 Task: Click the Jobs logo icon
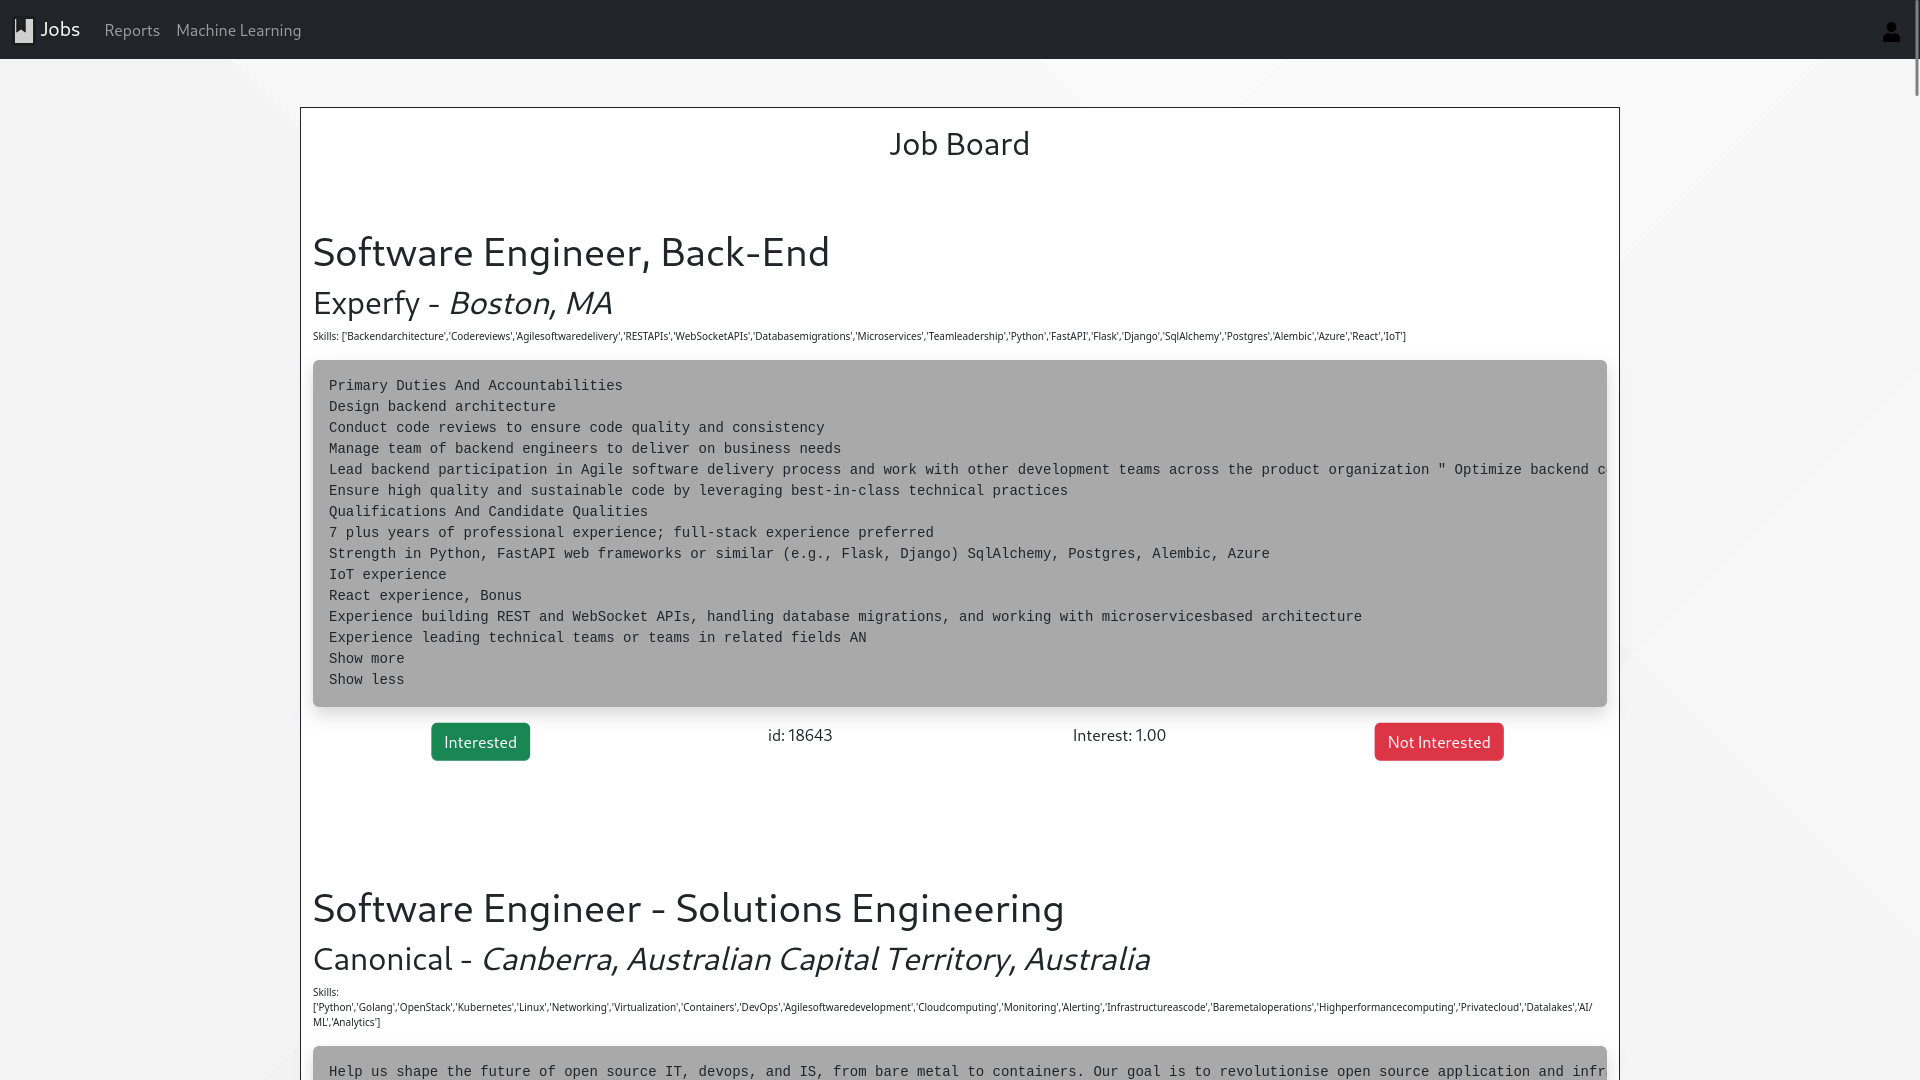24,31
